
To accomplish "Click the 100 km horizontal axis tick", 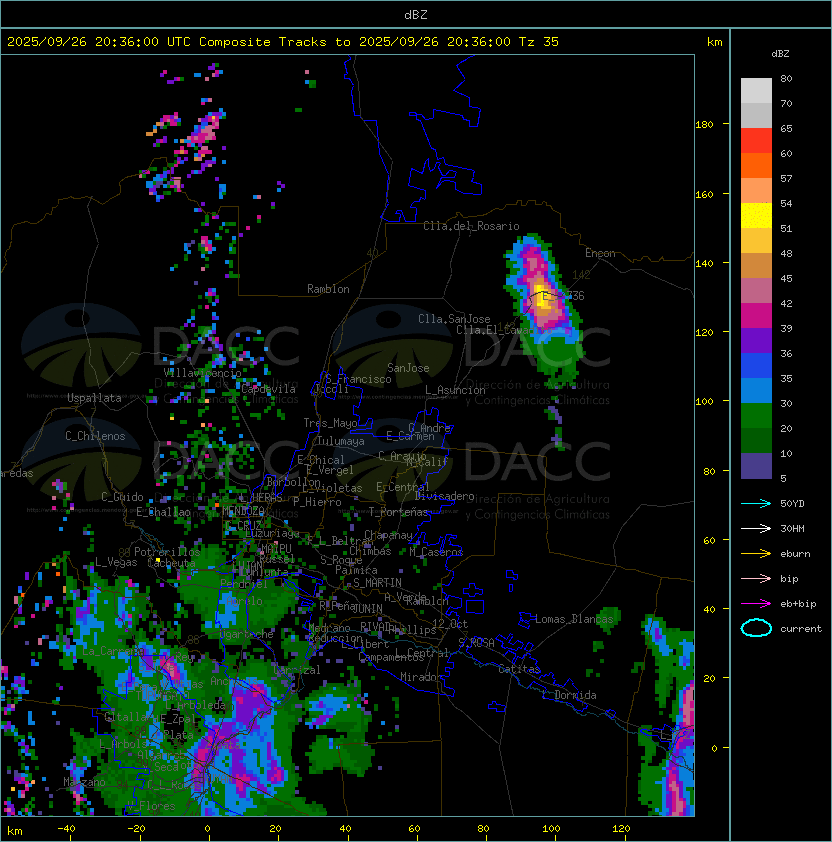I will click(x=551, y=829).
